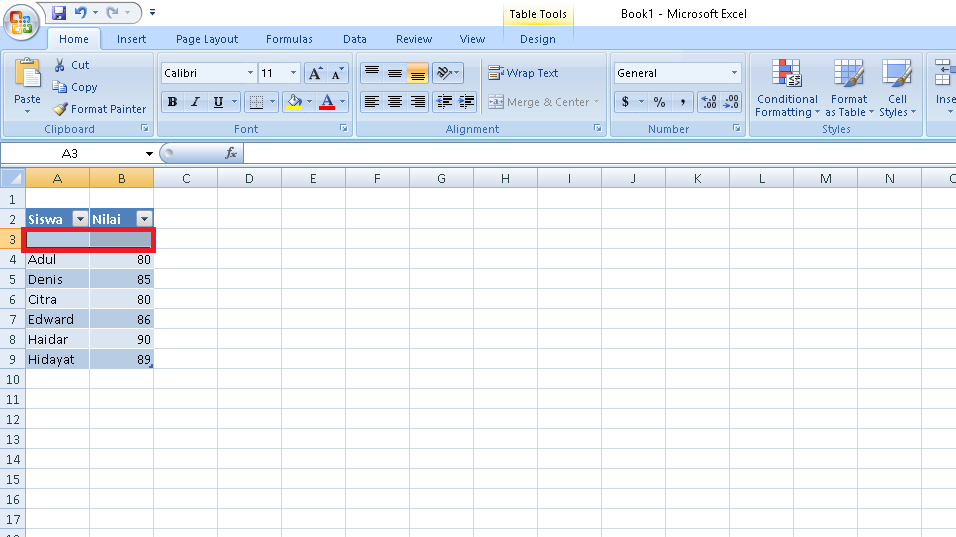The width and height of the screenshot is (956, 537).
Task: Click the Format Painter brush icon
Action: [x=60, y=109]
